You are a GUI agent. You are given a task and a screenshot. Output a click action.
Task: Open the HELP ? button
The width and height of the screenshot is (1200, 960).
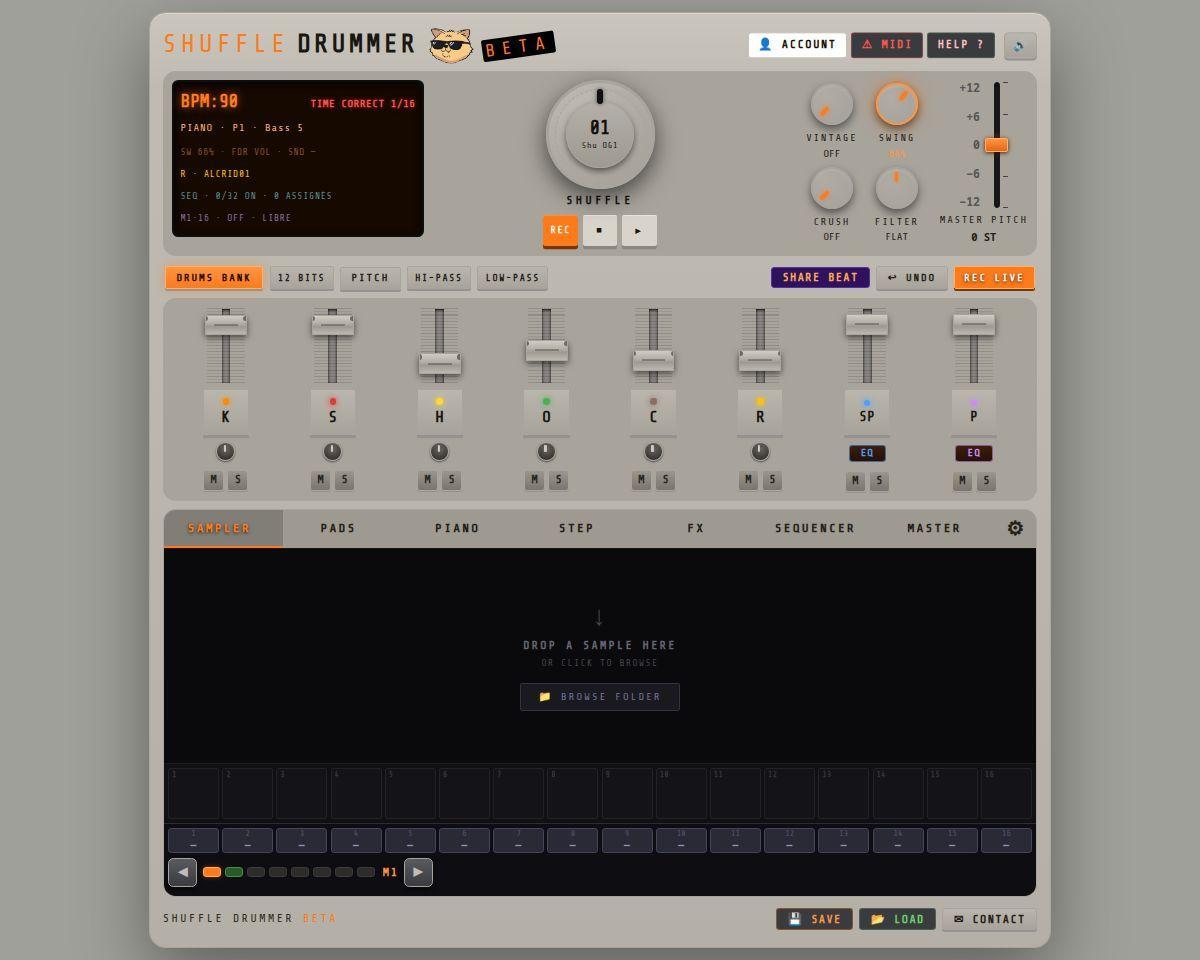[x=961, y=45]
